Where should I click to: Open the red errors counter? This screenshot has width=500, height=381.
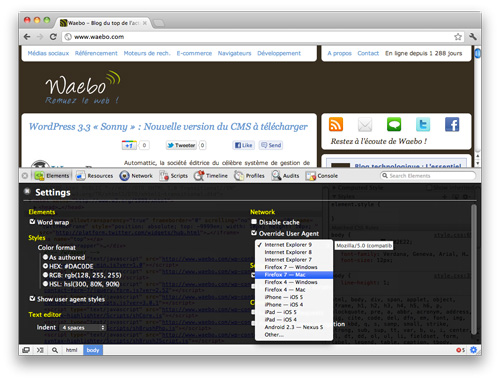461,350
